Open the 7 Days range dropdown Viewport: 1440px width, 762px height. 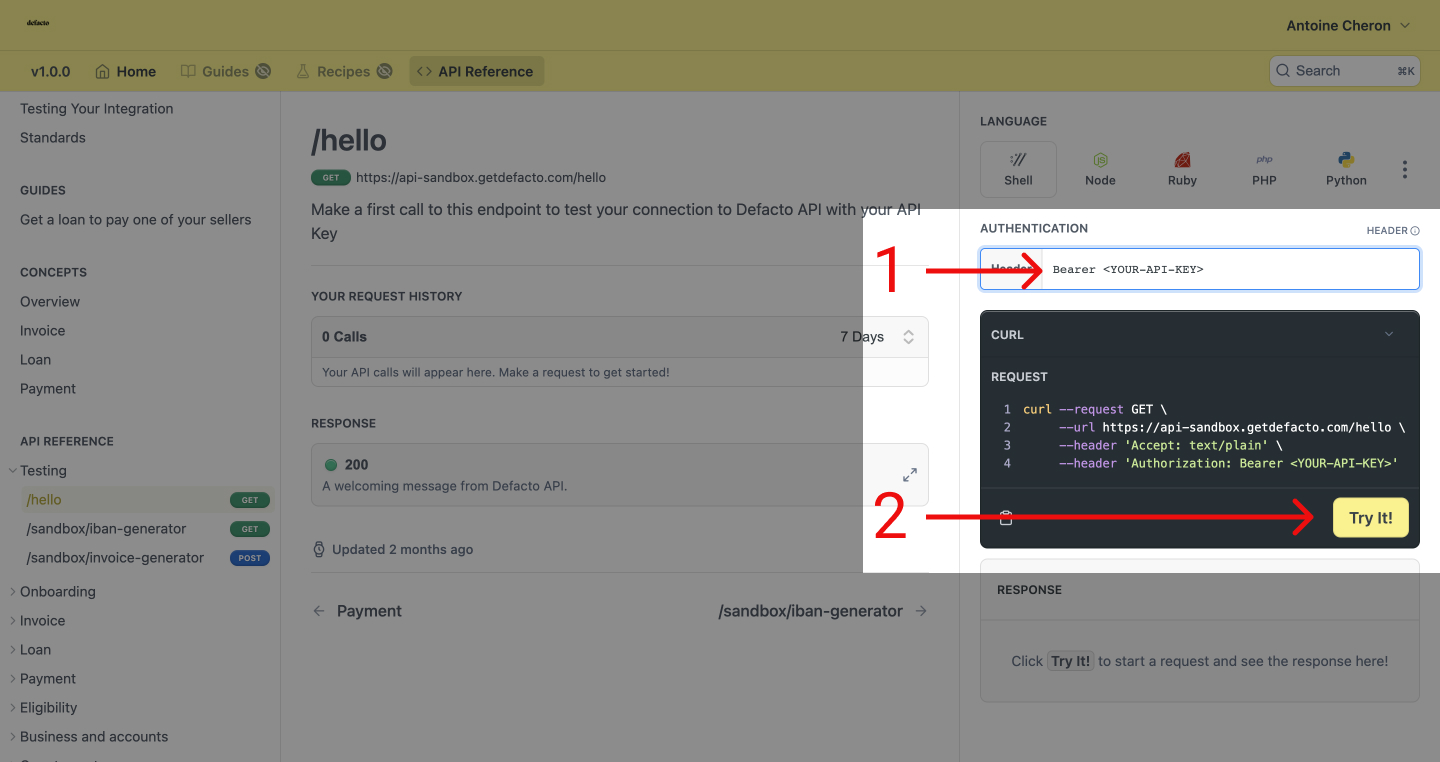coord(878,337)
